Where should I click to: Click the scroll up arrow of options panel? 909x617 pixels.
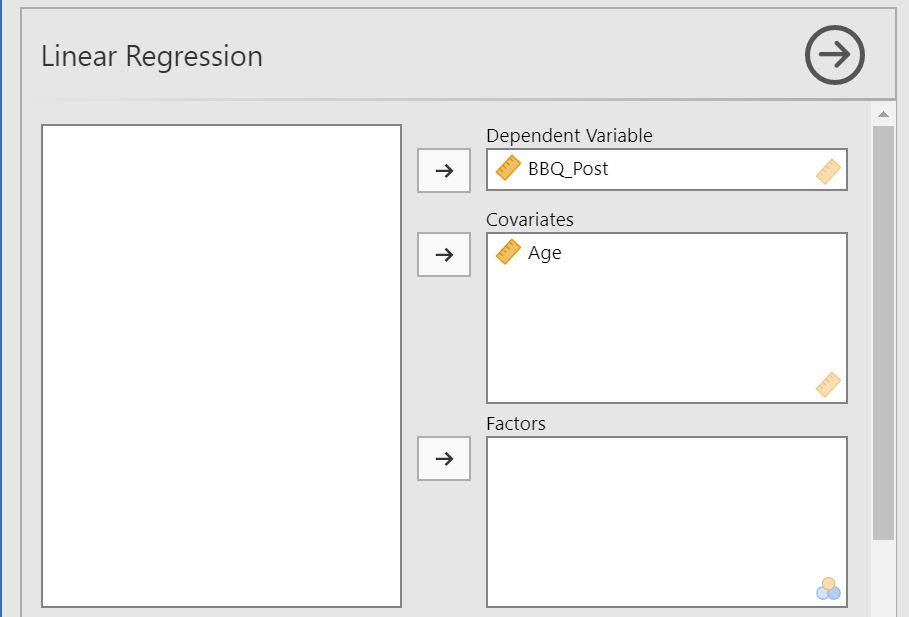(883, 115)
